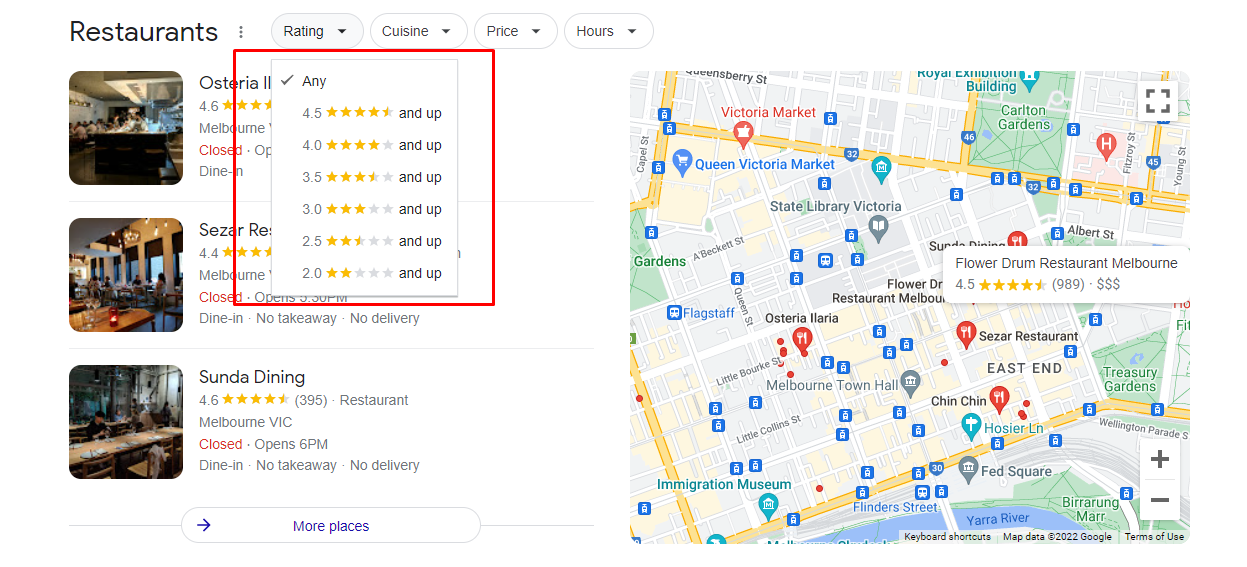The image size is (1247, 567).
Task: Zoom out on the map
Action: [x=1160, y=499]
